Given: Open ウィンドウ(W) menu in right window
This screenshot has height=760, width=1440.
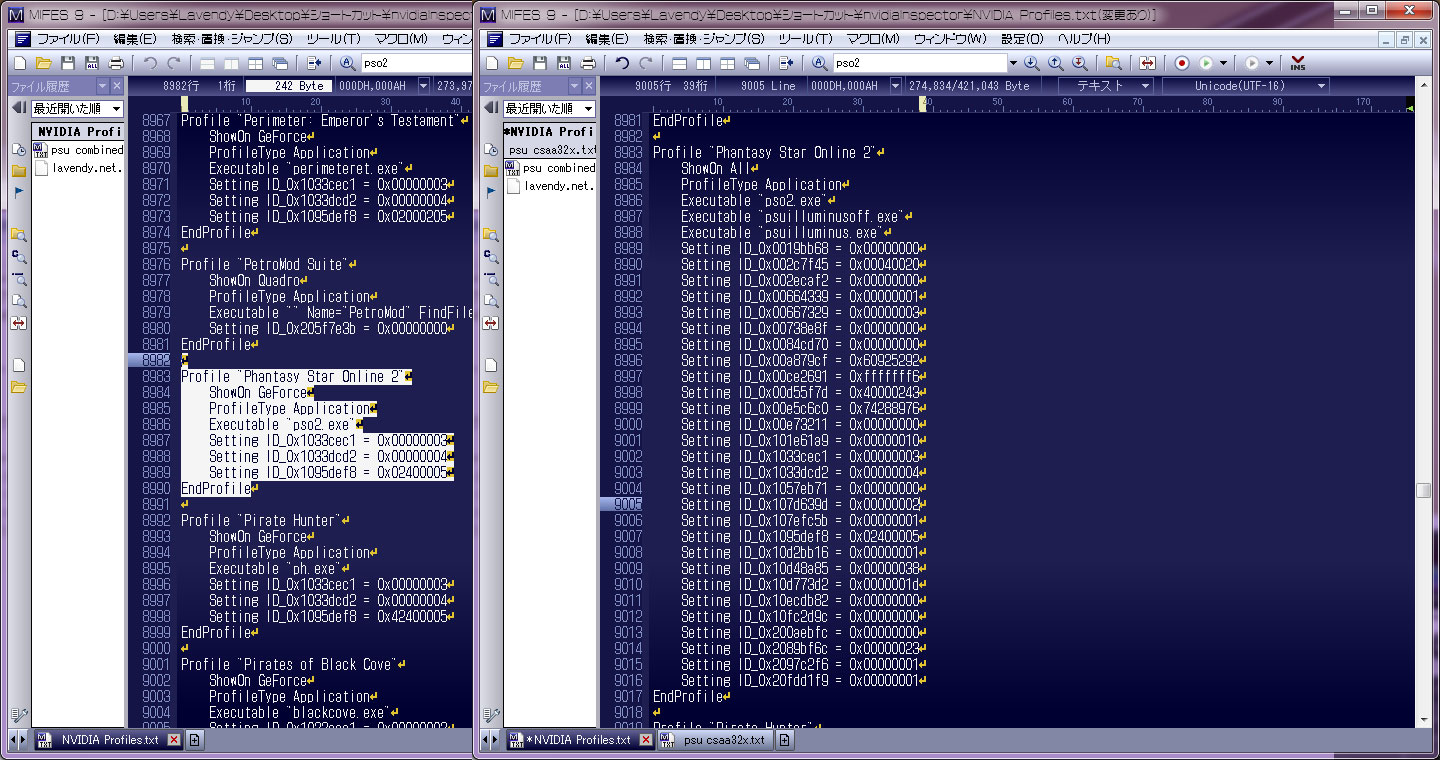Looking at the screenshot, I should [950, 39].
